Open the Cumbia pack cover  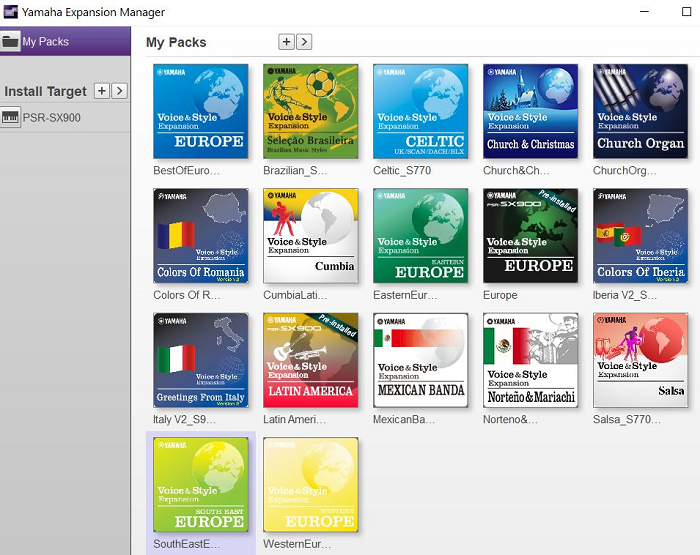[x=311, y=236]
